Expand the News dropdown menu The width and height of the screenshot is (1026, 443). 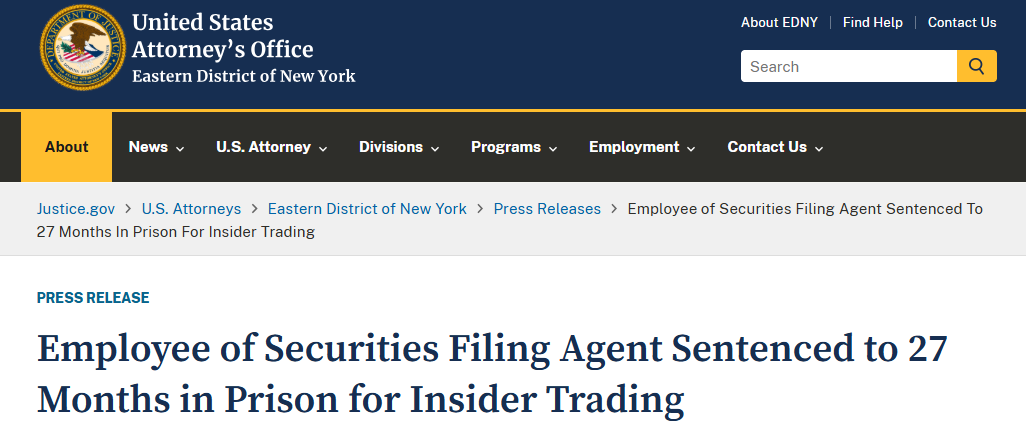coord(156,147)
